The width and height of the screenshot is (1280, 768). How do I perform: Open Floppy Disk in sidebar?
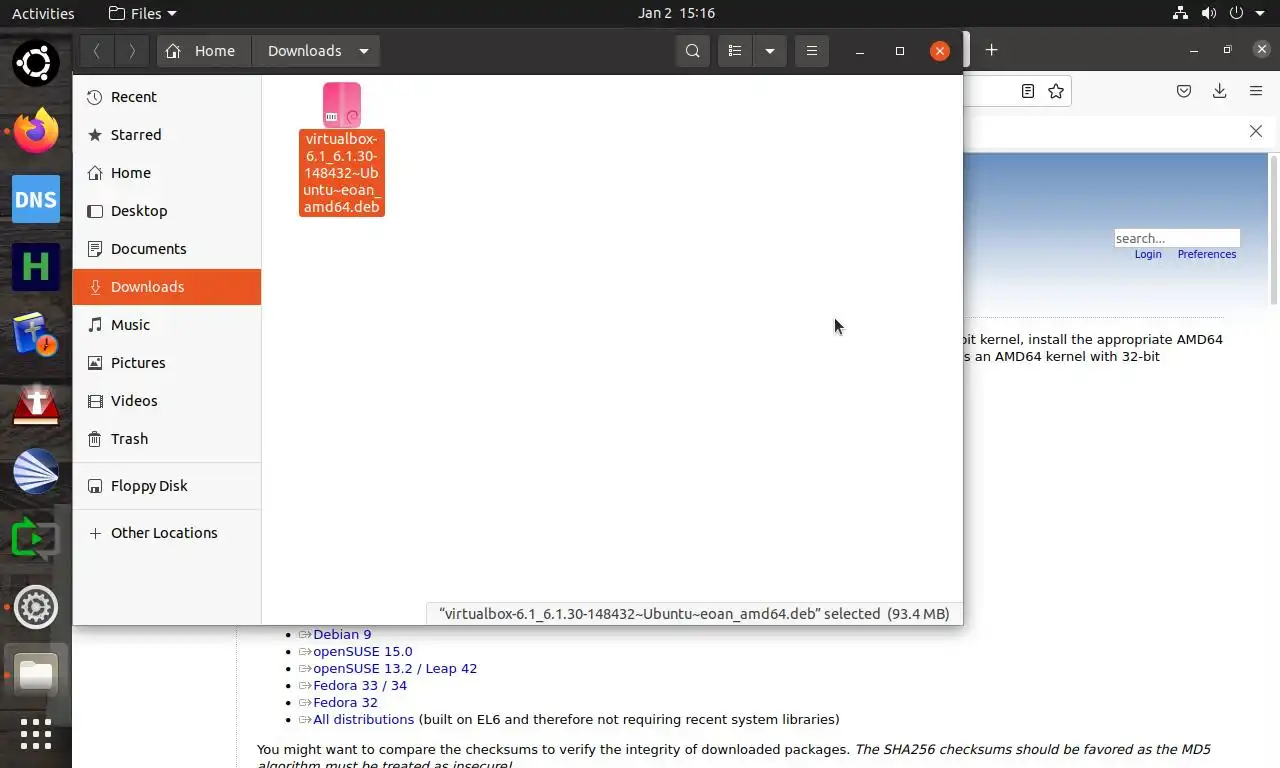pyautogui.click(x=167, y=486)
